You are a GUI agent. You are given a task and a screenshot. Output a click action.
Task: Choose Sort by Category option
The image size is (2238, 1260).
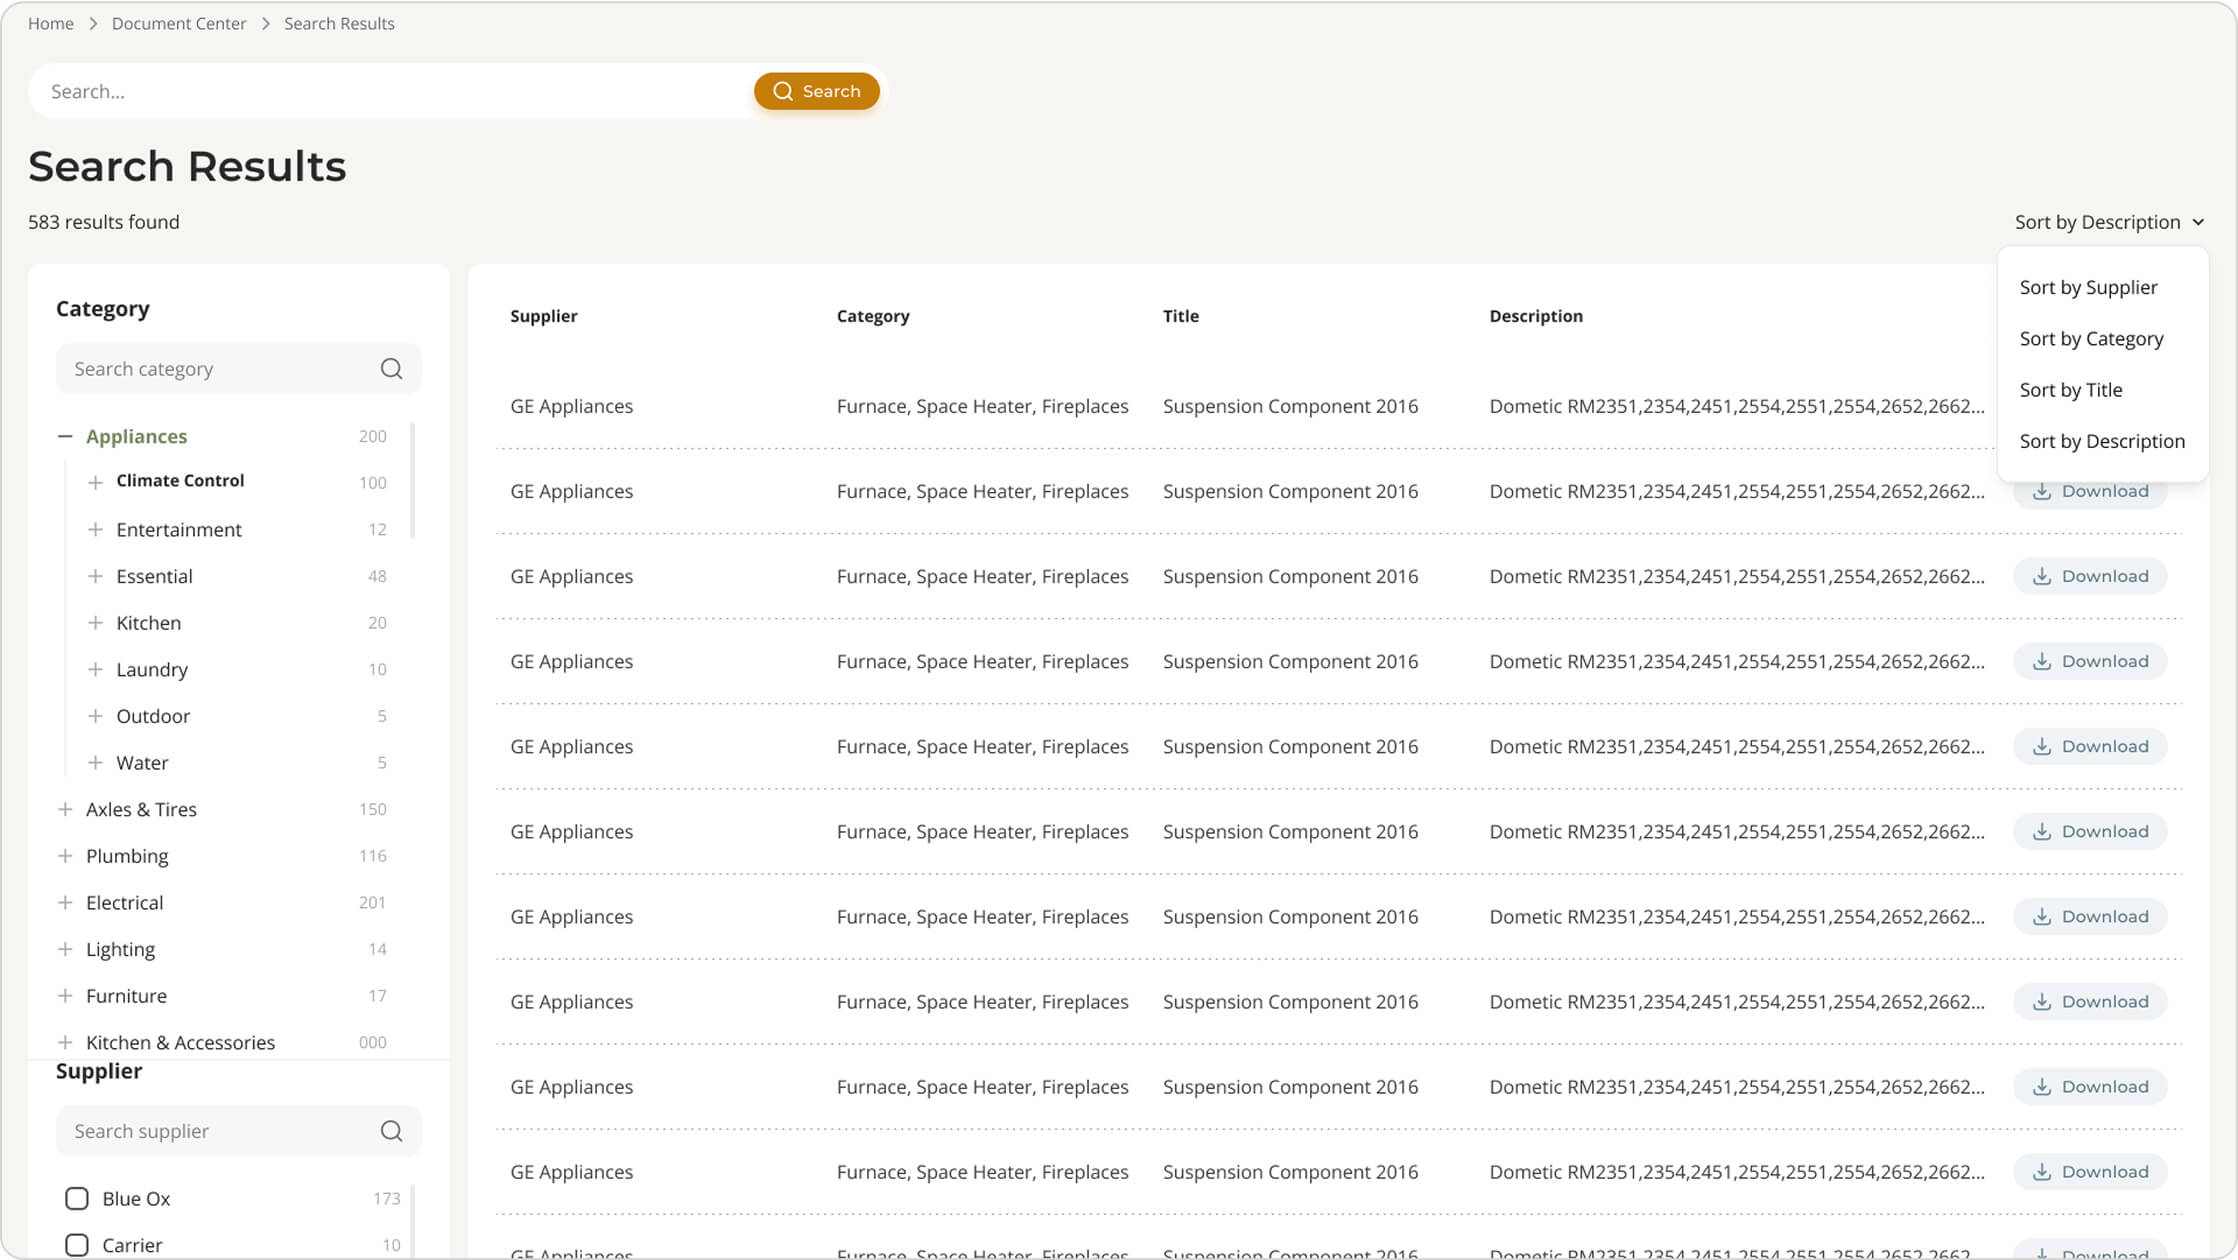click(2091, 339)
